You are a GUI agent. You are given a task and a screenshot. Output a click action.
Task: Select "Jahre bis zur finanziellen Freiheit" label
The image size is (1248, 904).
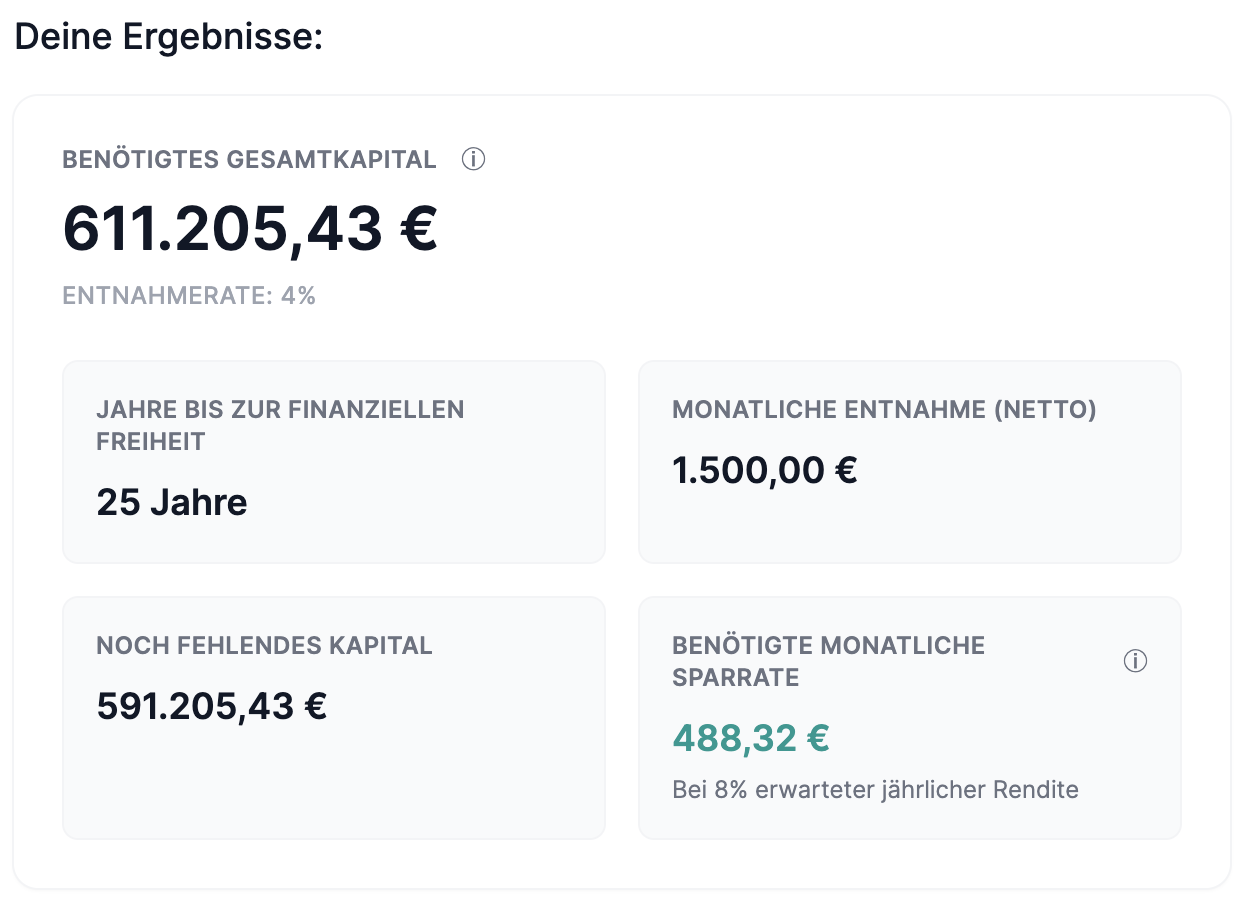point(280,425)
